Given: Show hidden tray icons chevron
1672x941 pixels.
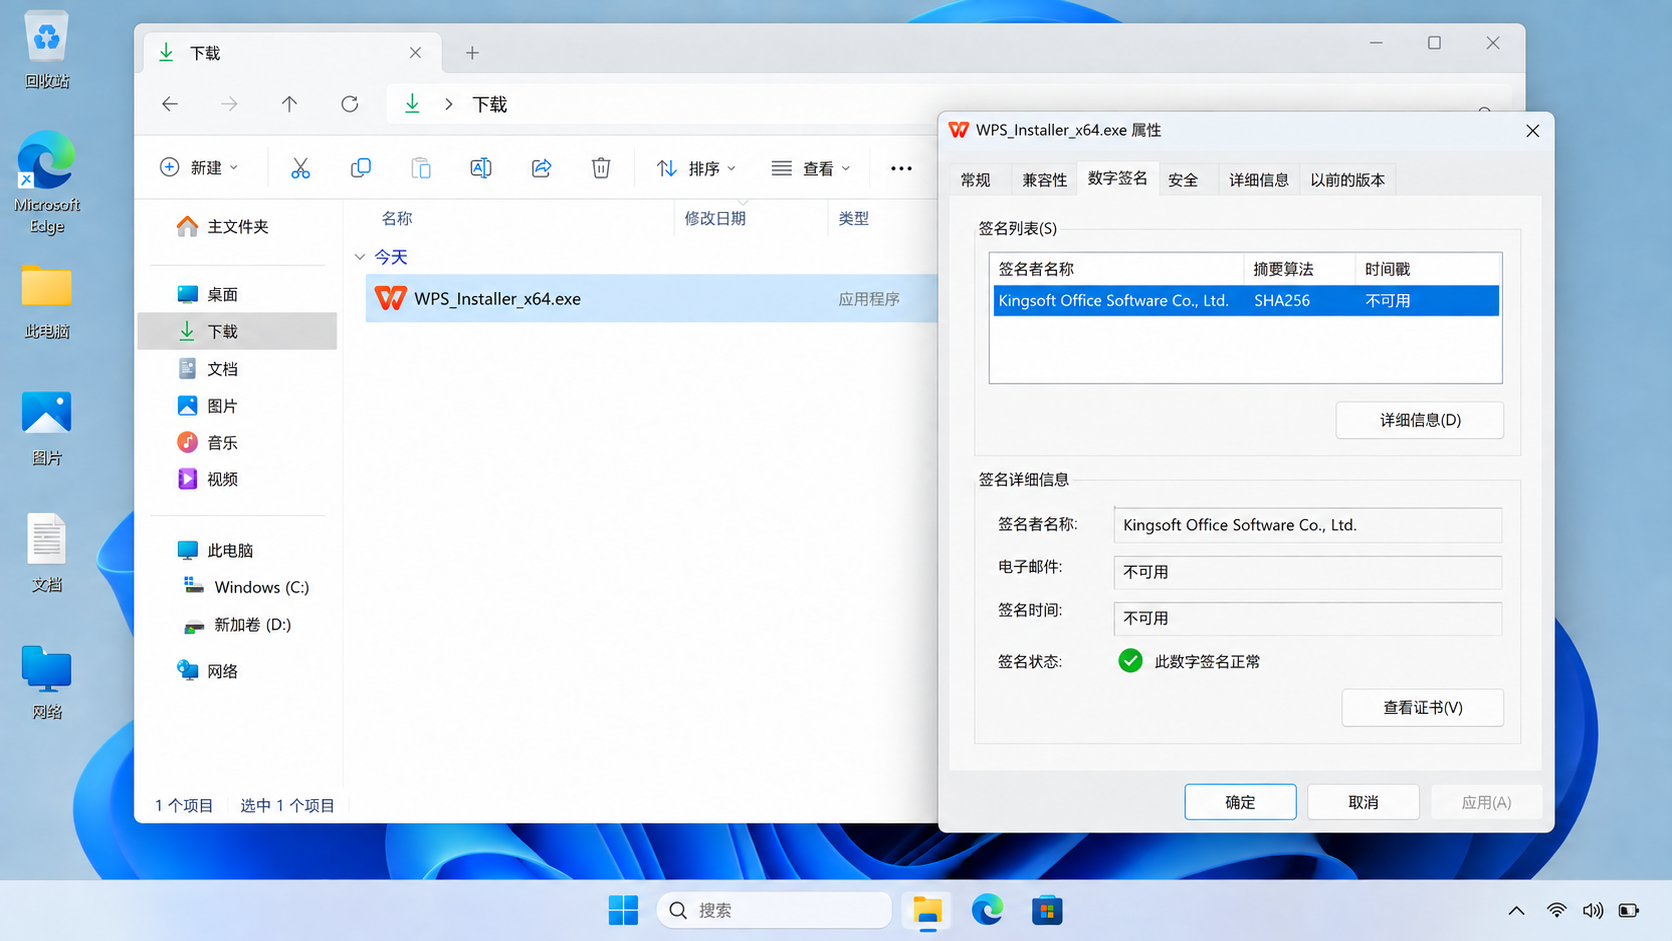Looking at the screenshot, I should (x=1516, y=910).
